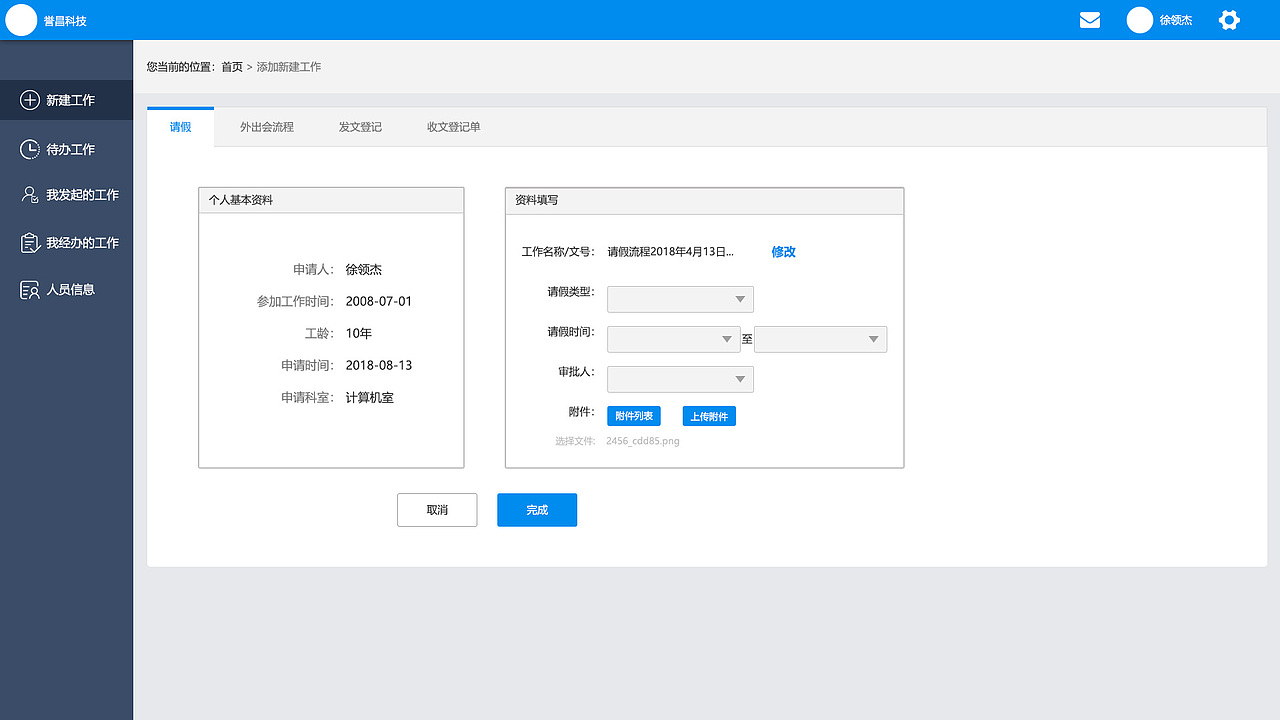Open the 新建工作 sidebar item

point(60,100)
